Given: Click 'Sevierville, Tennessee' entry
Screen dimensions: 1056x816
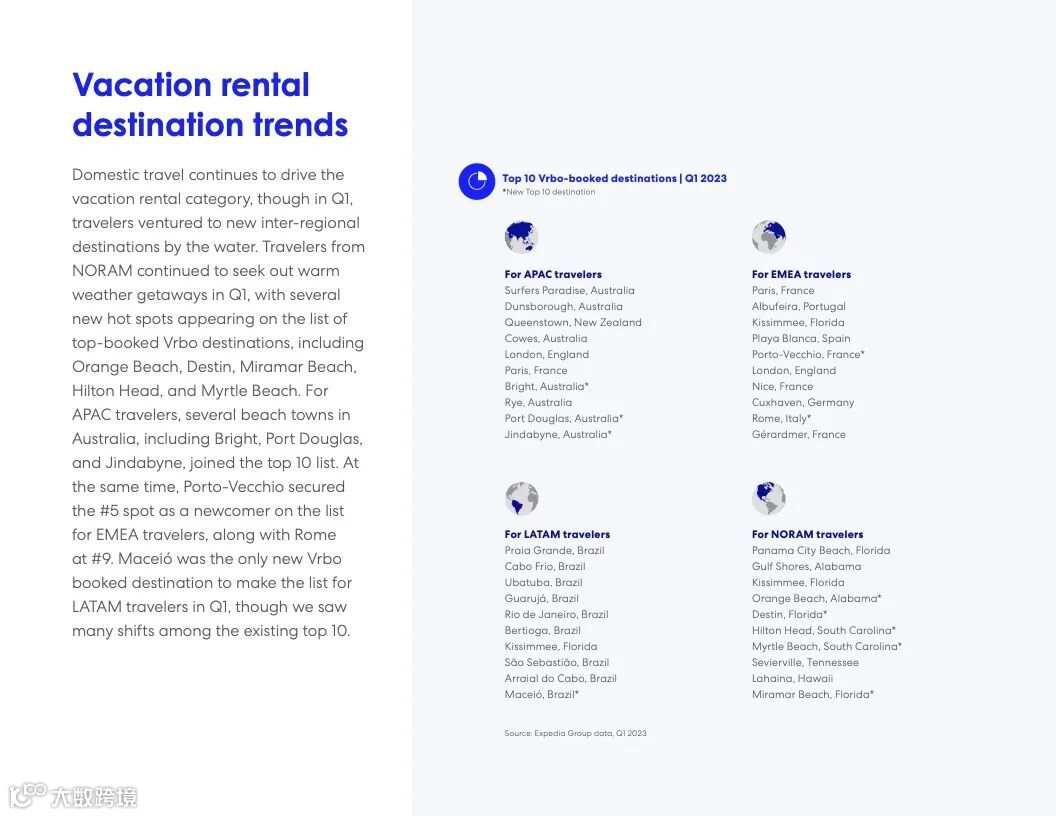Looking at the screenshot, I should (x=805, y=662).
